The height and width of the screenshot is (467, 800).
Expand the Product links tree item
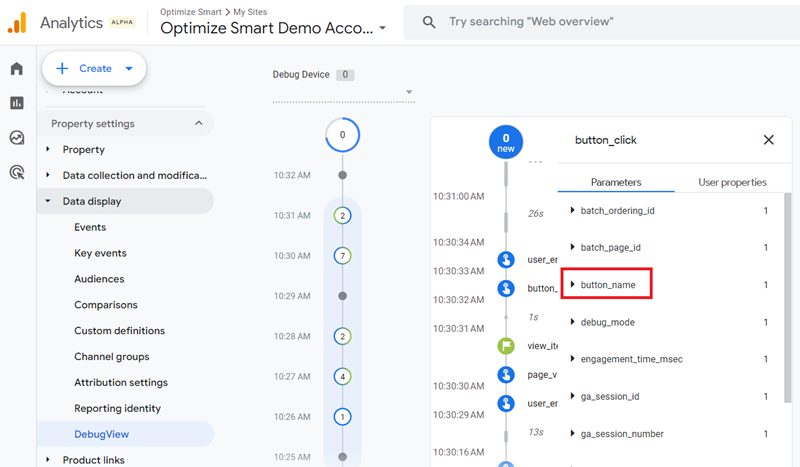tap(48, 459)
